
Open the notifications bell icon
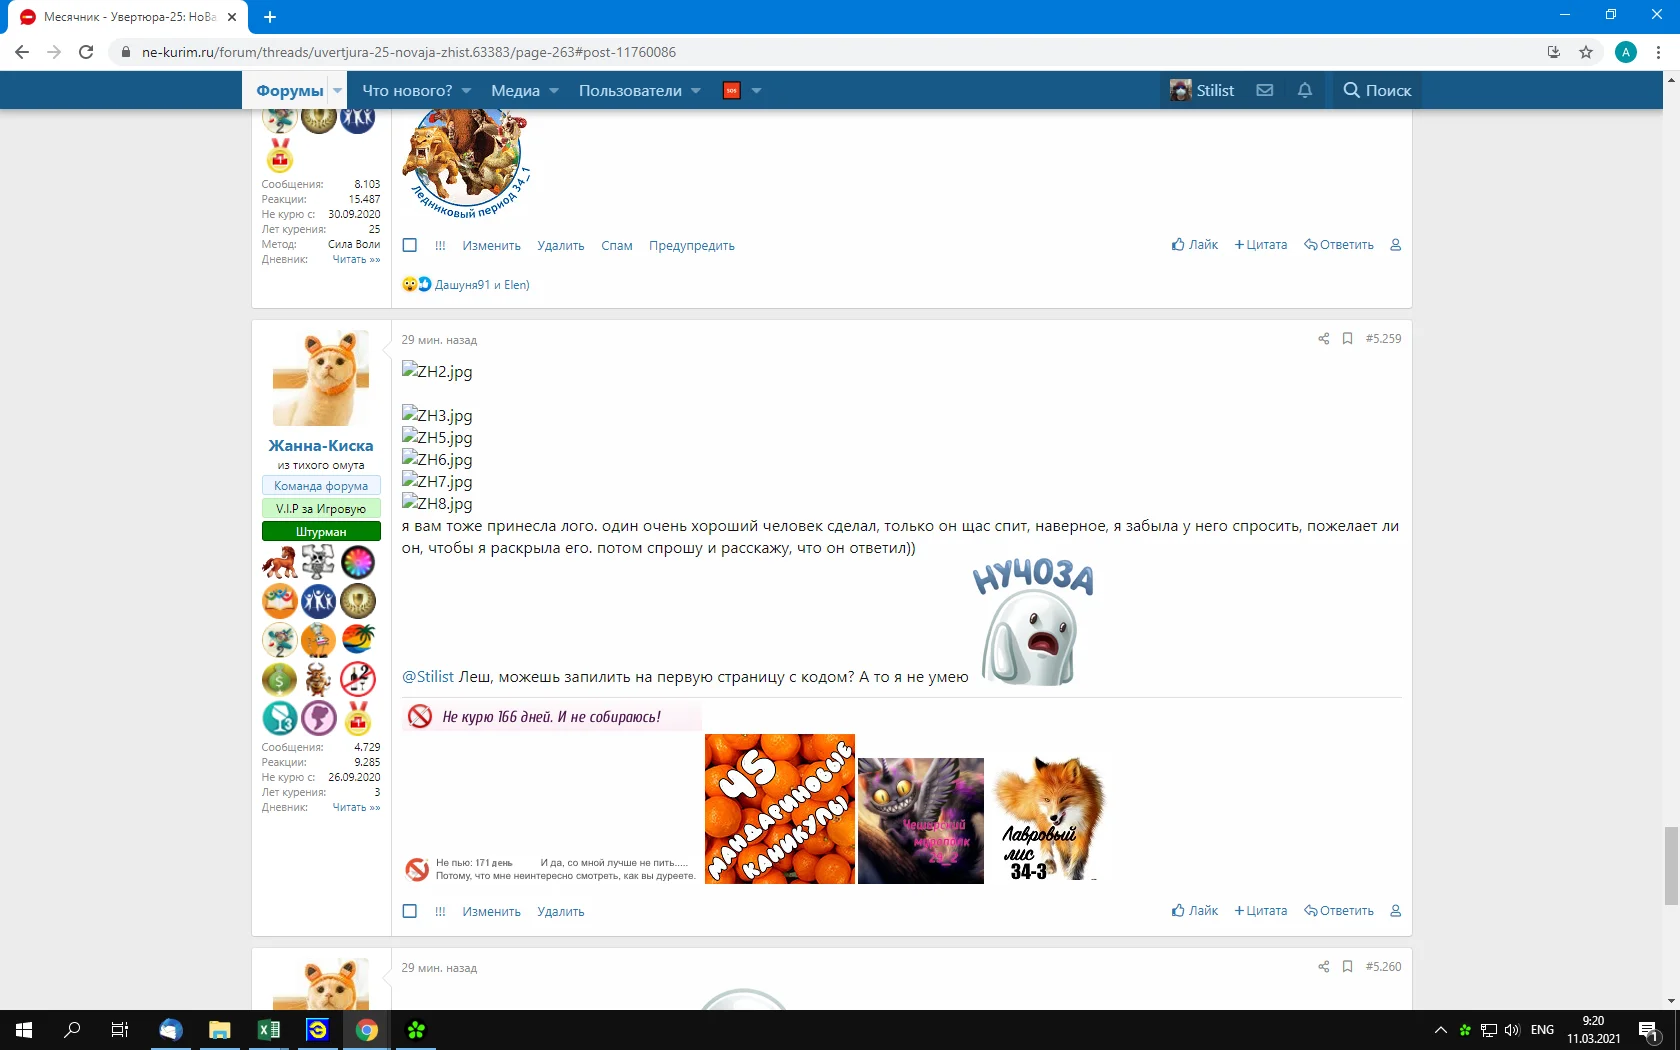pyautogui.click(x=1305, y=90)
